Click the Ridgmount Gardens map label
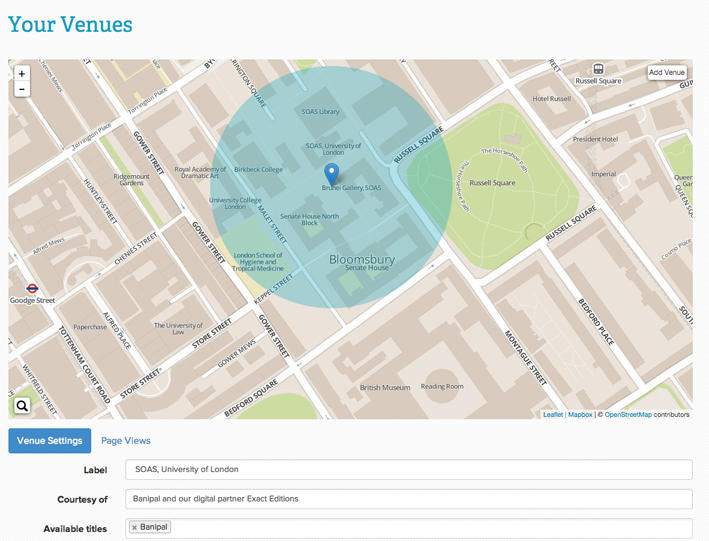 [x=131, y=180]
